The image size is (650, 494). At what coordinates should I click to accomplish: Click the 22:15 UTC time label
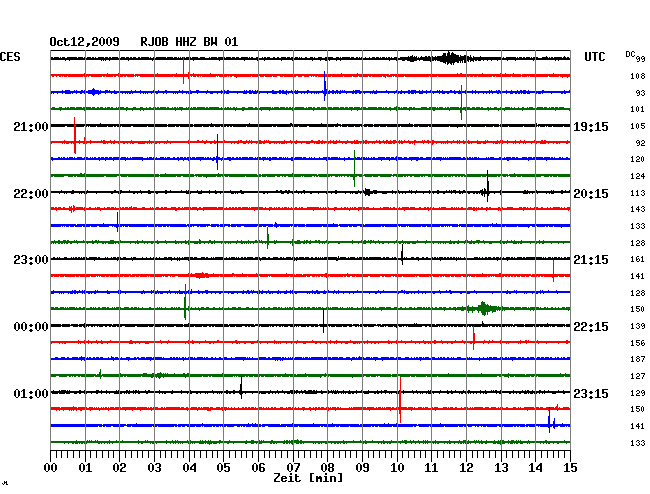click(x=591, y=327)
